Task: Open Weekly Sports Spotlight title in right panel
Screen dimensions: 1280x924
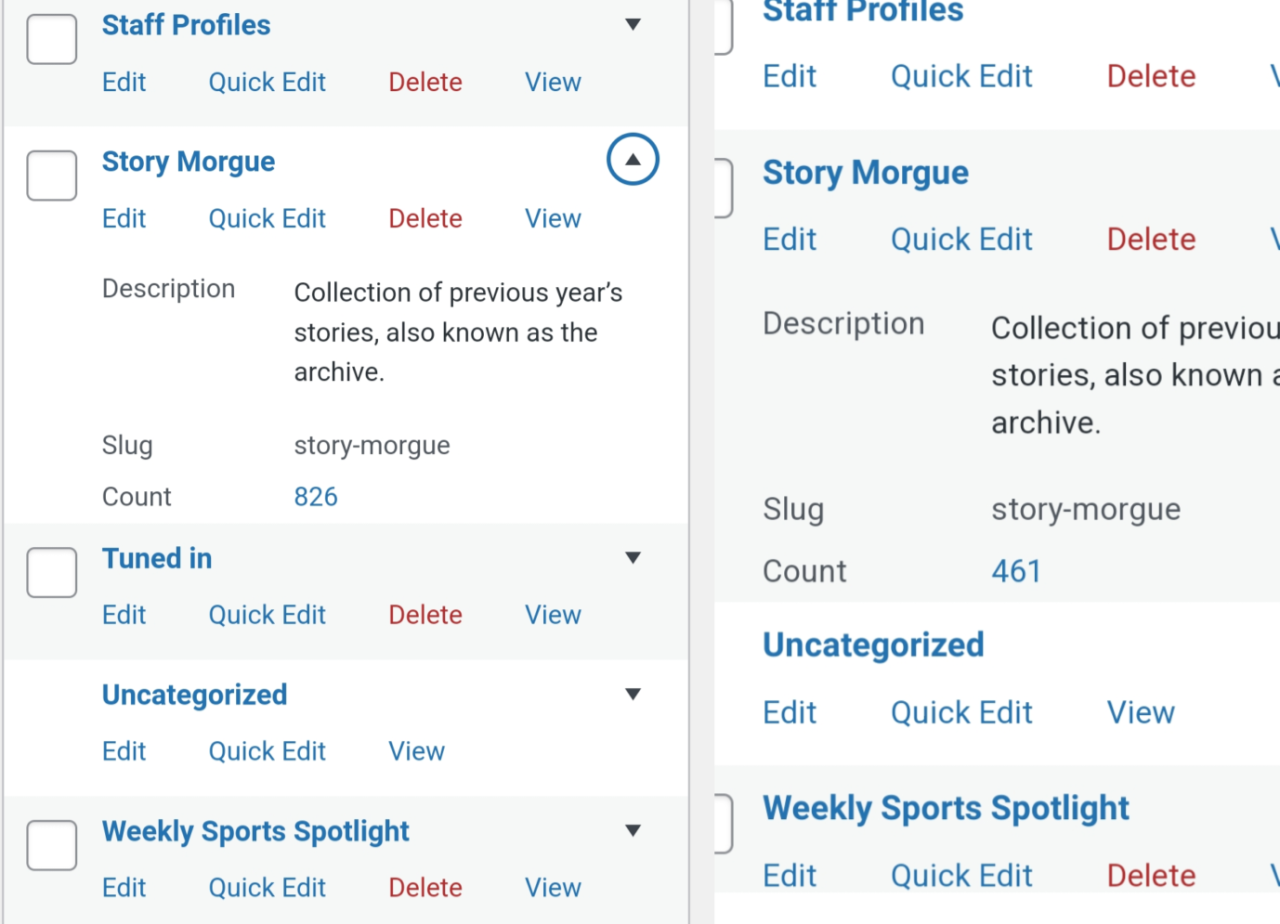Action: click(x=946, y=808)
